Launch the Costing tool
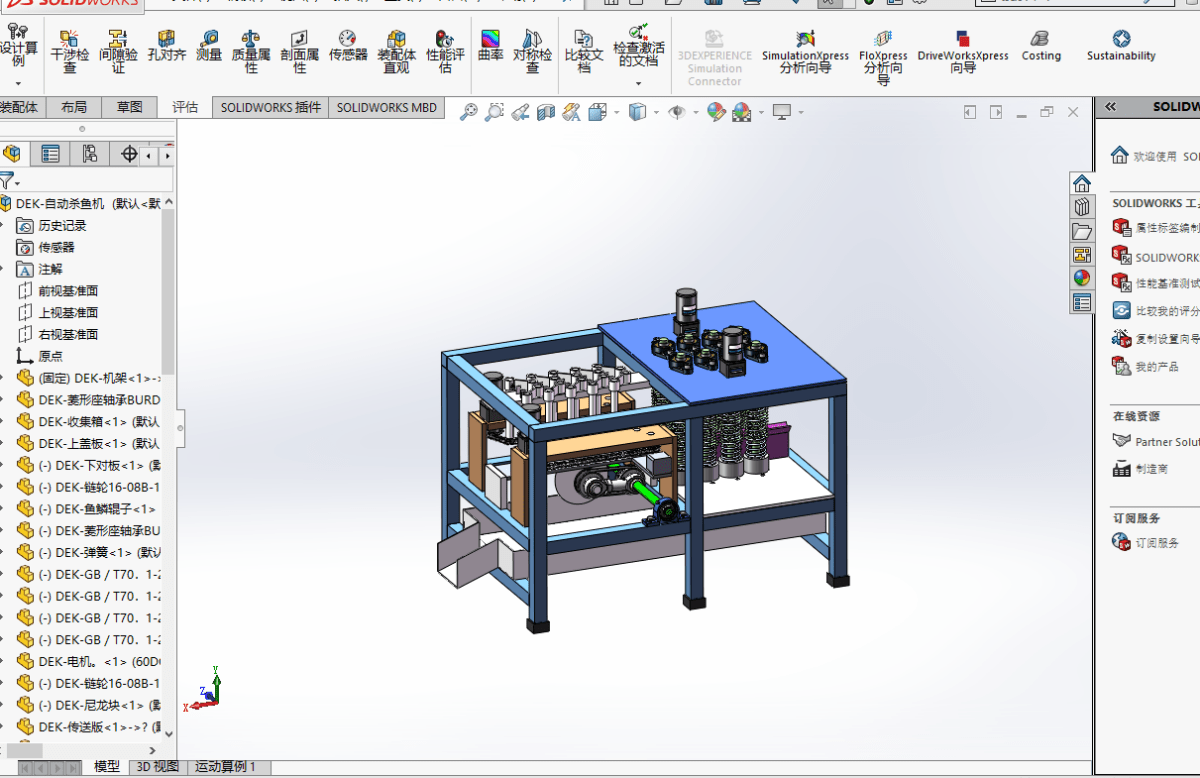Image resolution: width=1200 pixels, height=778 pixels. [x=1041, y=46]
